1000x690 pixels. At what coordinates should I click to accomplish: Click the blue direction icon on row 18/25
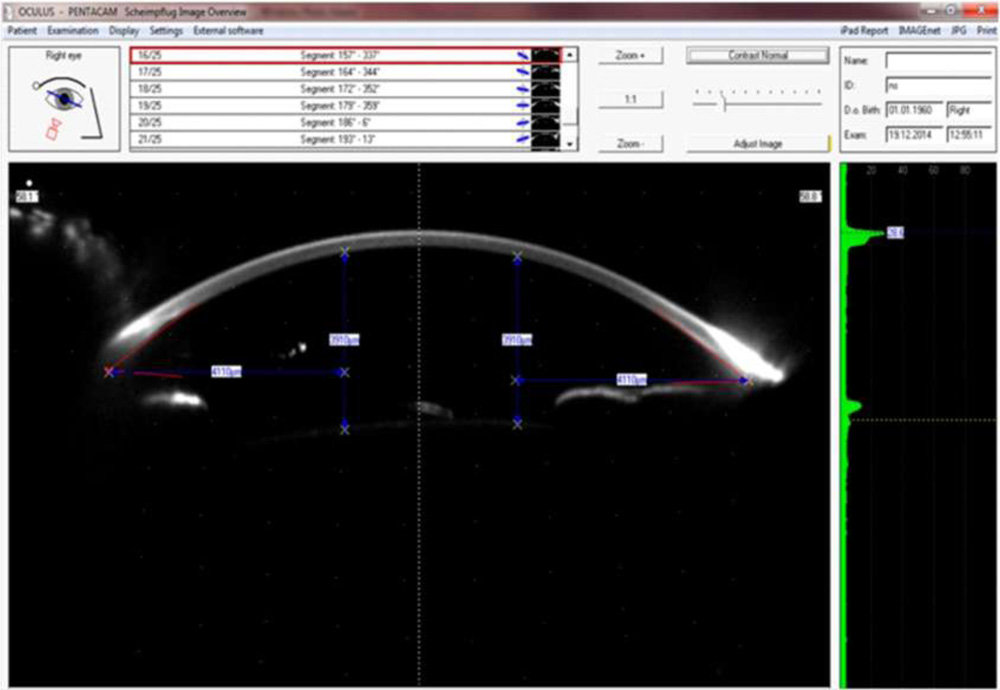[523, 89]
